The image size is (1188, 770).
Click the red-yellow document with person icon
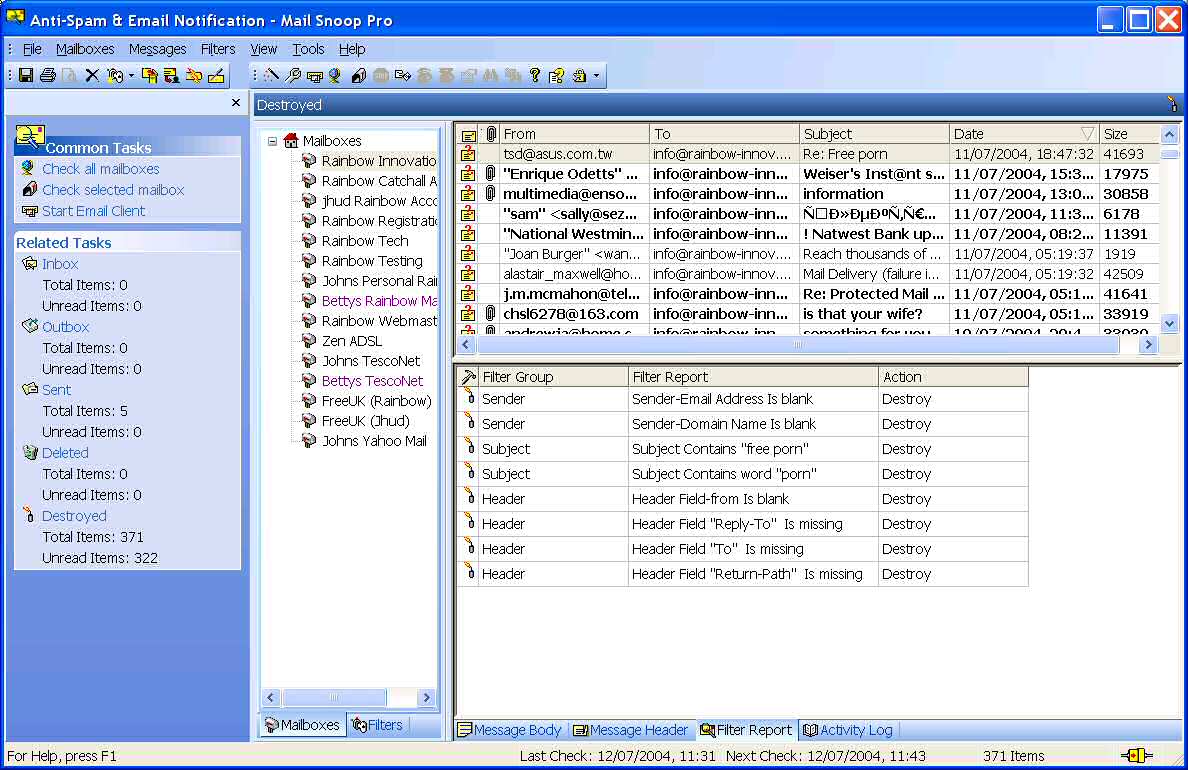[x=171, y=75]
